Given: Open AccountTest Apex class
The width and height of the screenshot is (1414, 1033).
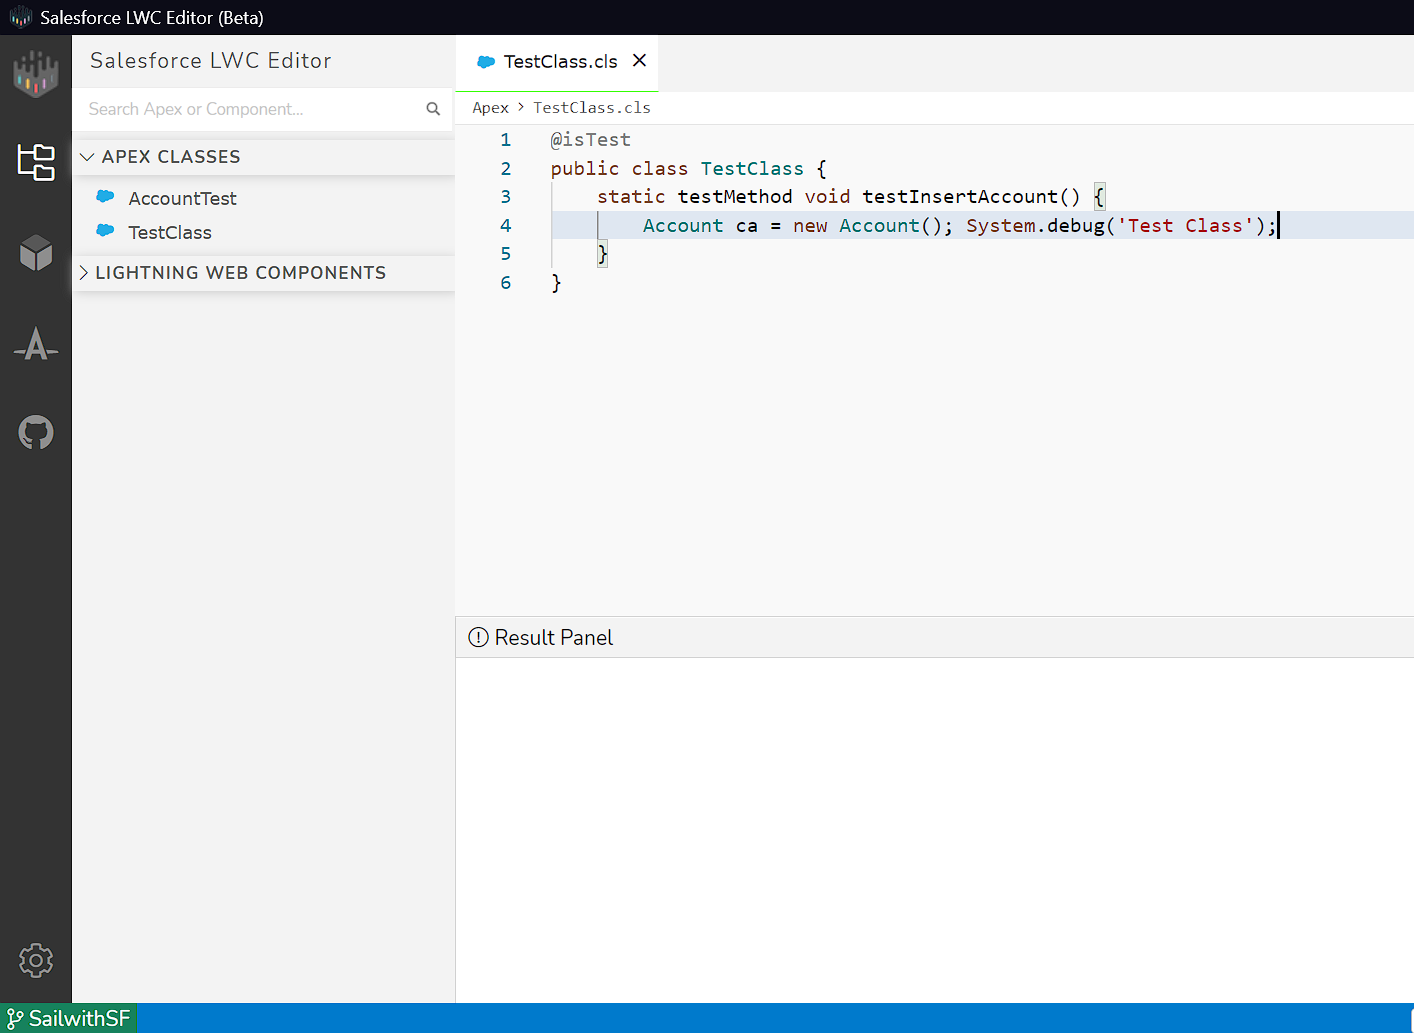Looking at the screenshot, I should 182,198.
